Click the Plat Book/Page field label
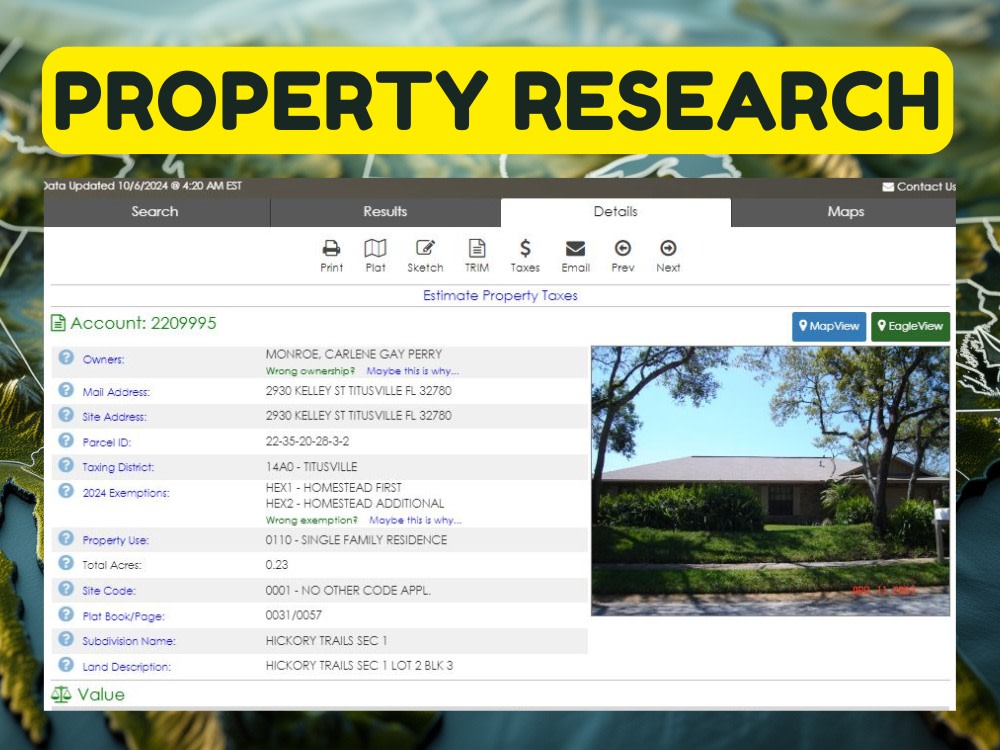The image size is (1000, 750). tap(123, 617)
